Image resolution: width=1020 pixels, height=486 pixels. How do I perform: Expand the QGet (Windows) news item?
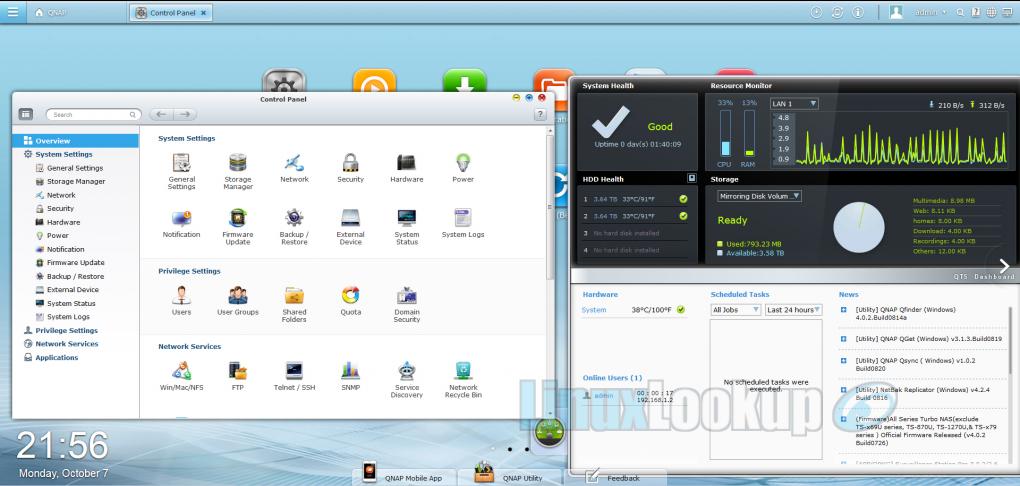[x=843, y=338]
